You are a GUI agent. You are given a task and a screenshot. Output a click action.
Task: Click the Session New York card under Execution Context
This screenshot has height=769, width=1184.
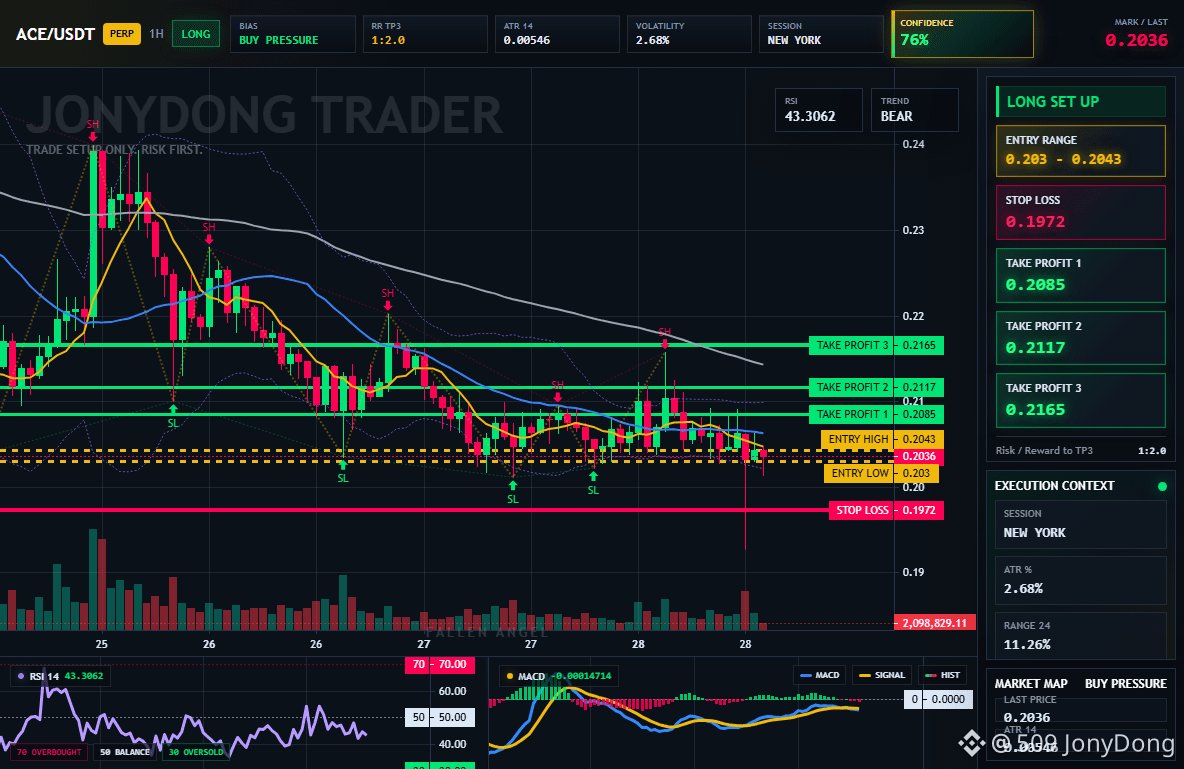(1081, 523)
